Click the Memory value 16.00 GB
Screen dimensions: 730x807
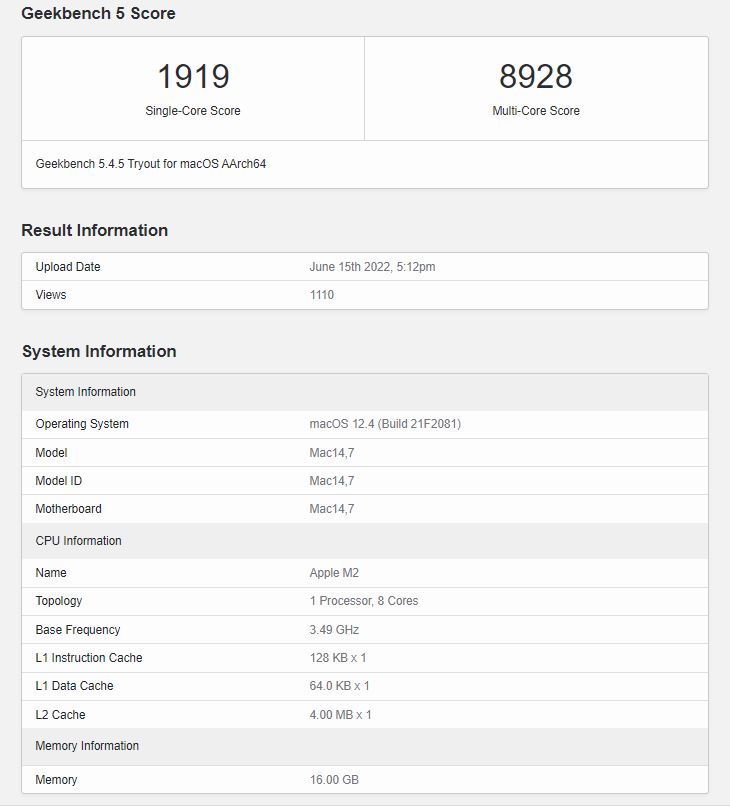[334, 780]
